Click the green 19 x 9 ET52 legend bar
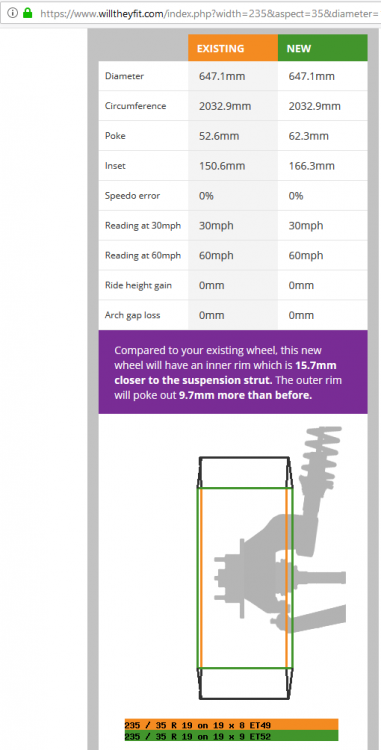The height and width of the screenshot is (750, 381). click(x=231, y=736)
